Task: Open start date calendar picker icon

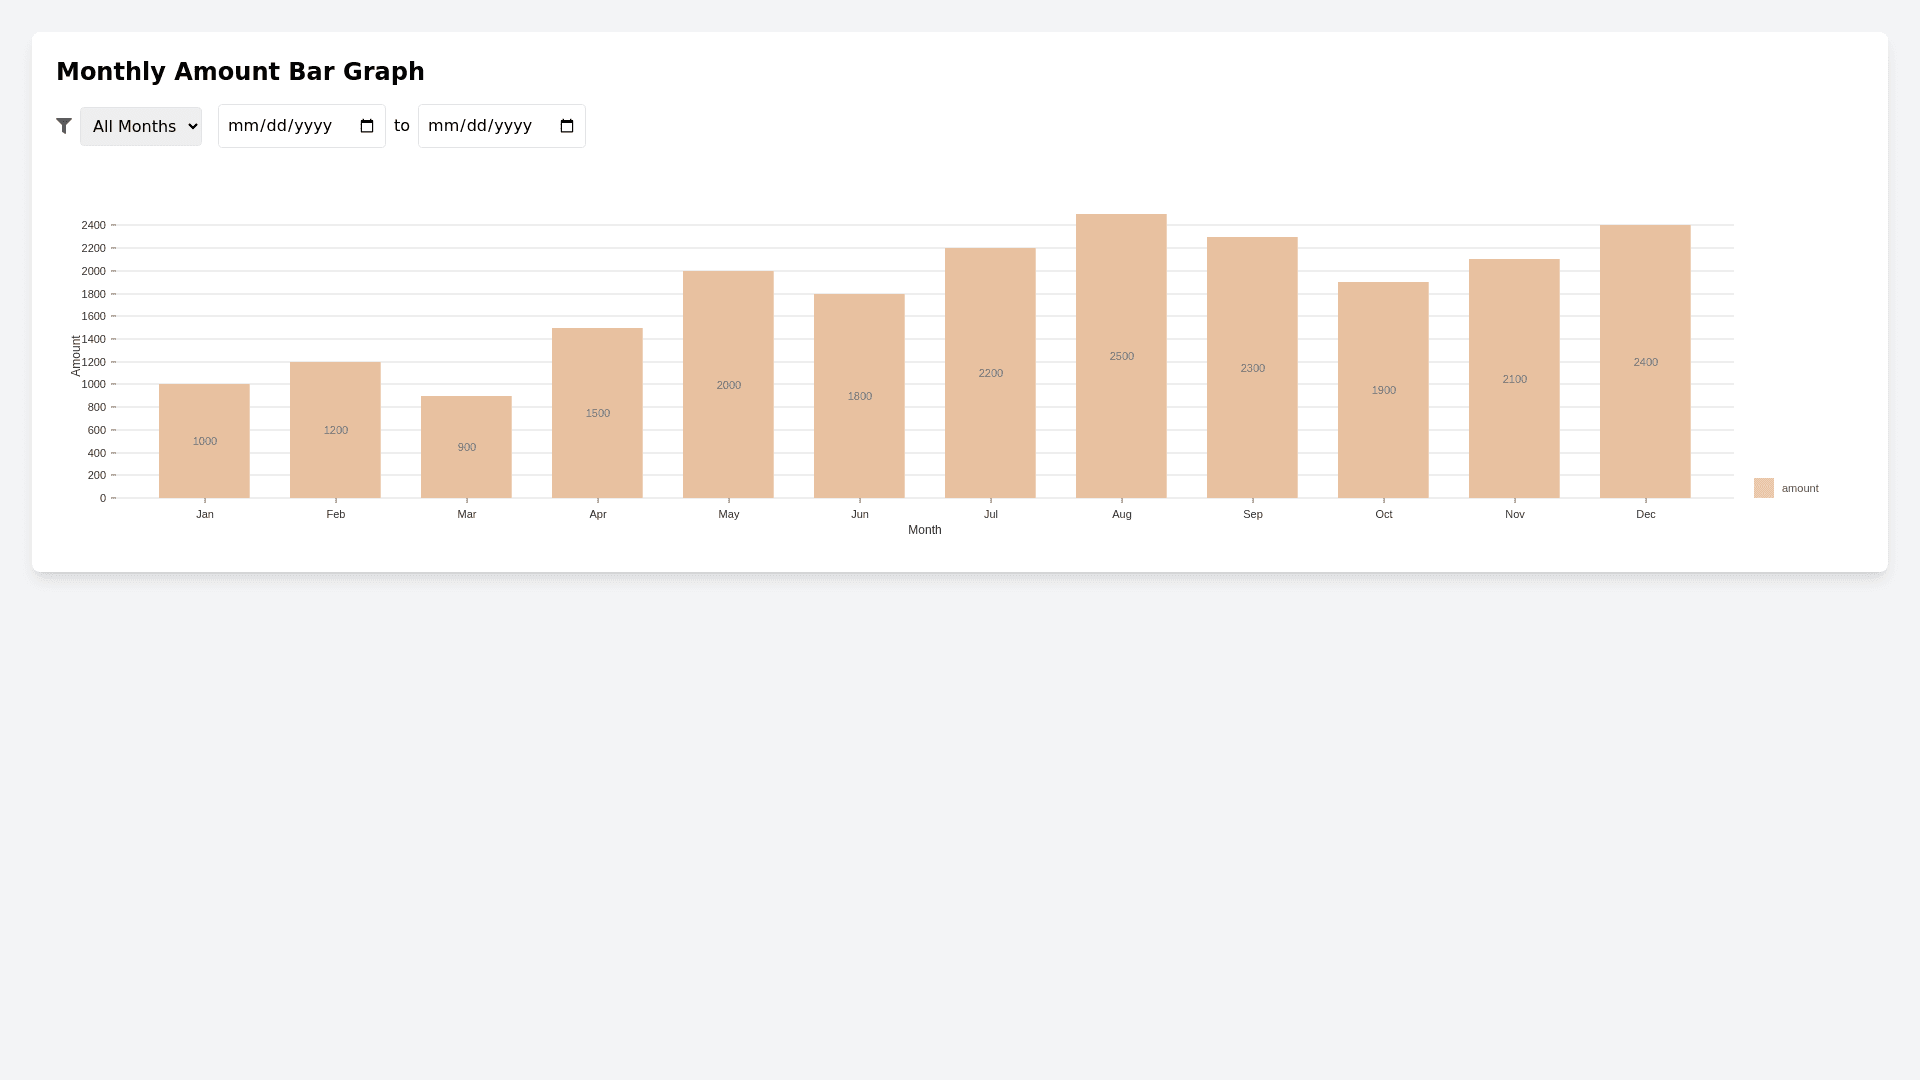Action: coord(367,126)
